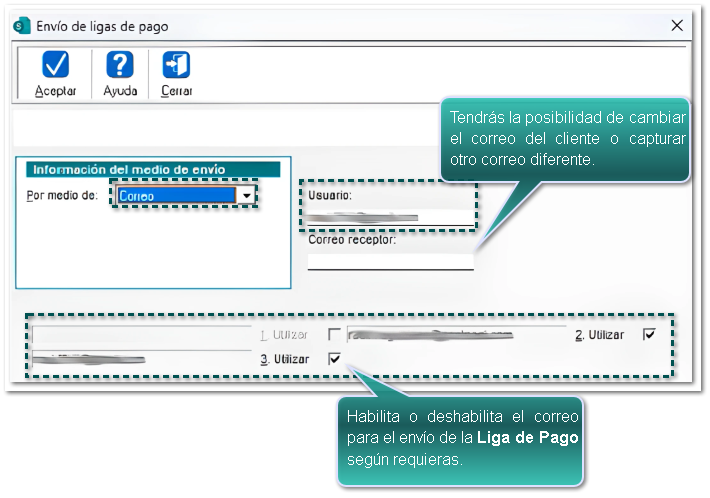Toggle the 1. Utilizar checkbox

tap(334, 334)
